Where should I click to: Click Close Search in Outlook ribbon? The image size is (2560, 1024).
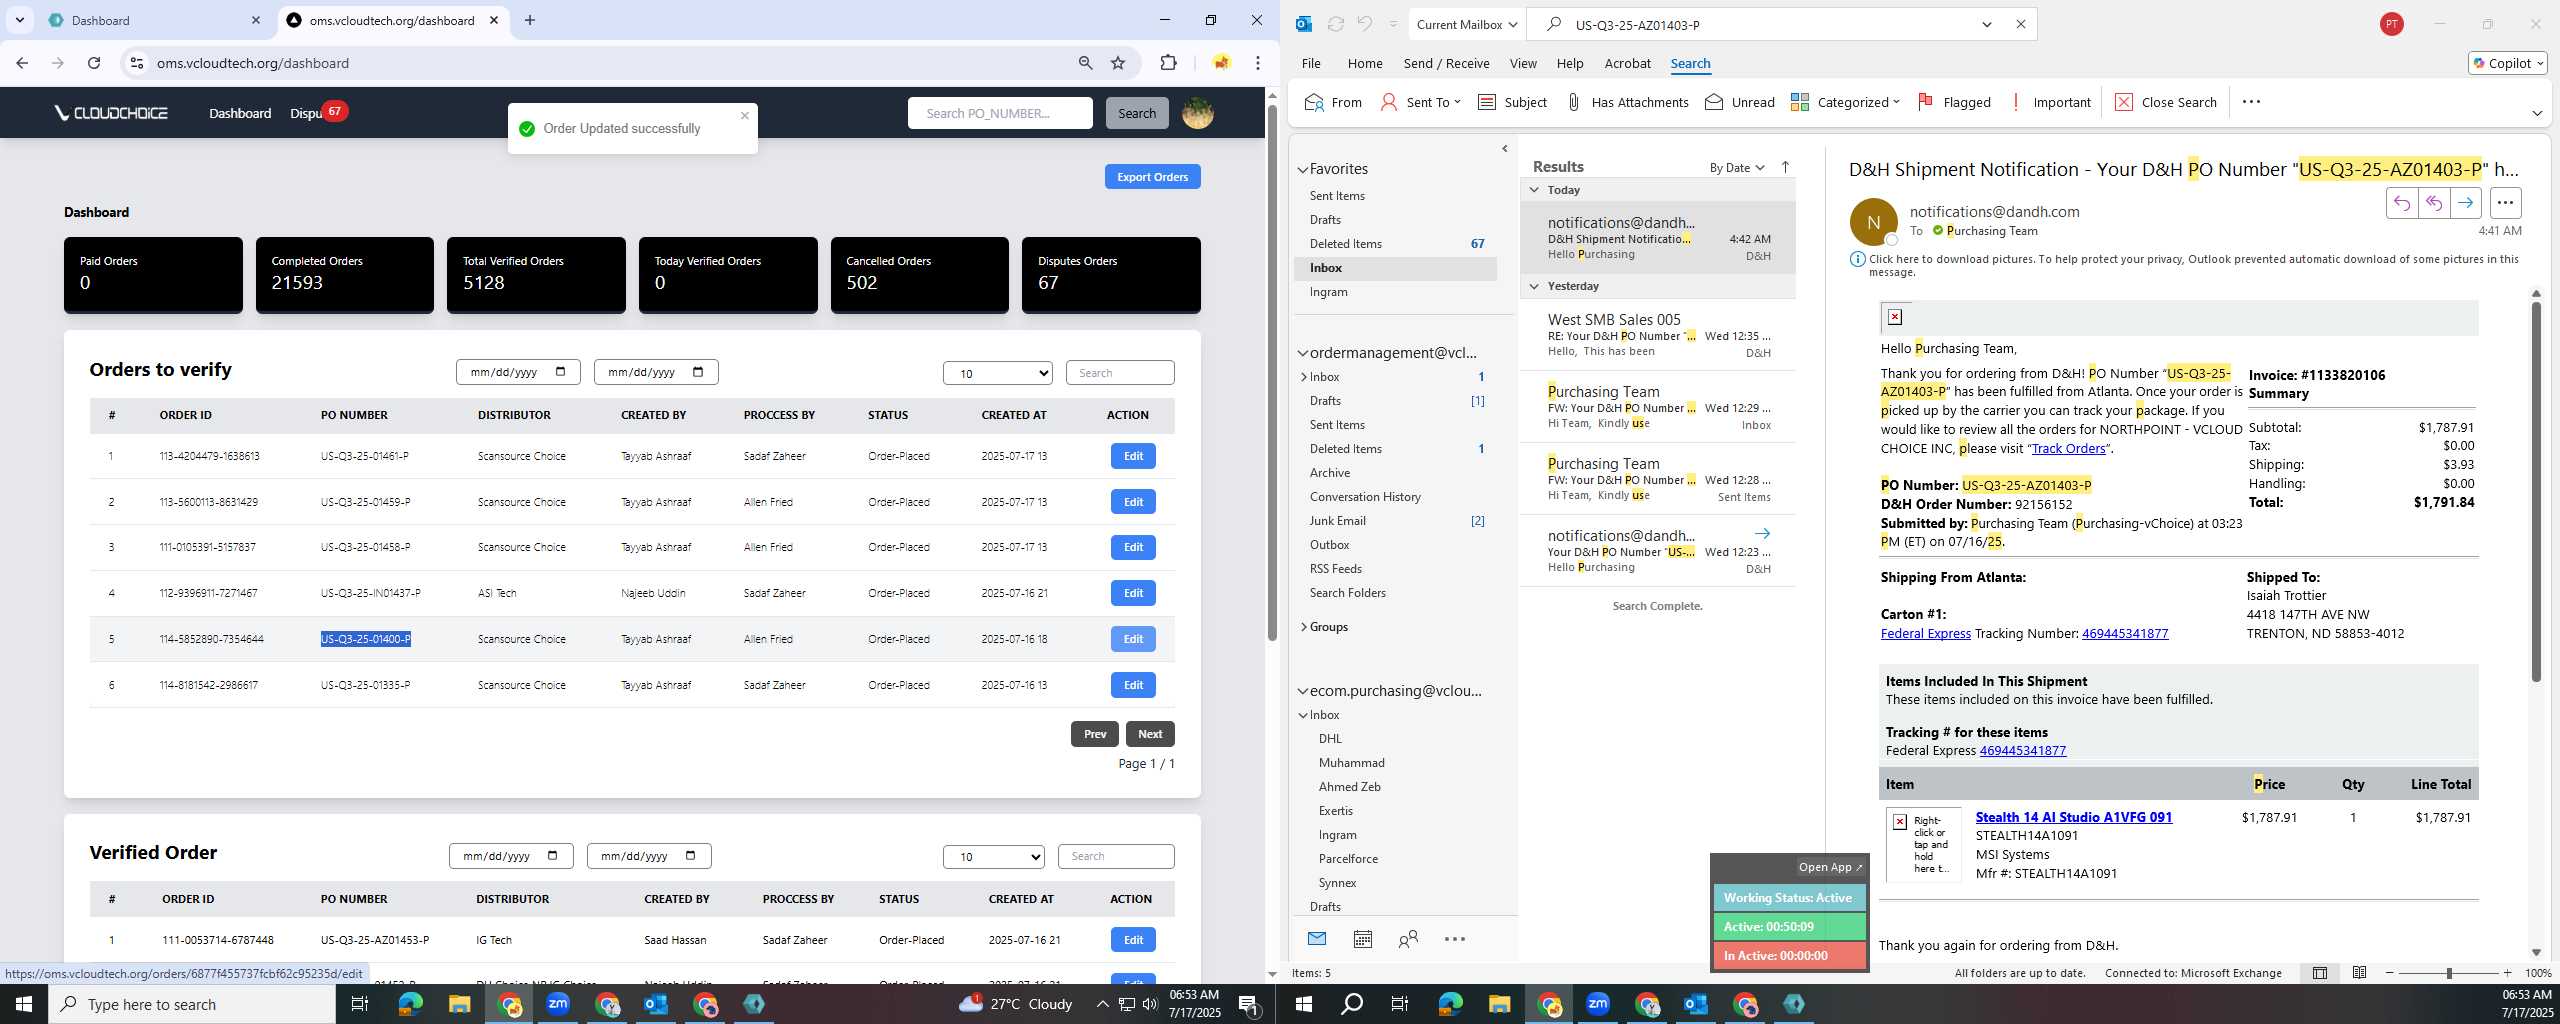coord(2165,102)
